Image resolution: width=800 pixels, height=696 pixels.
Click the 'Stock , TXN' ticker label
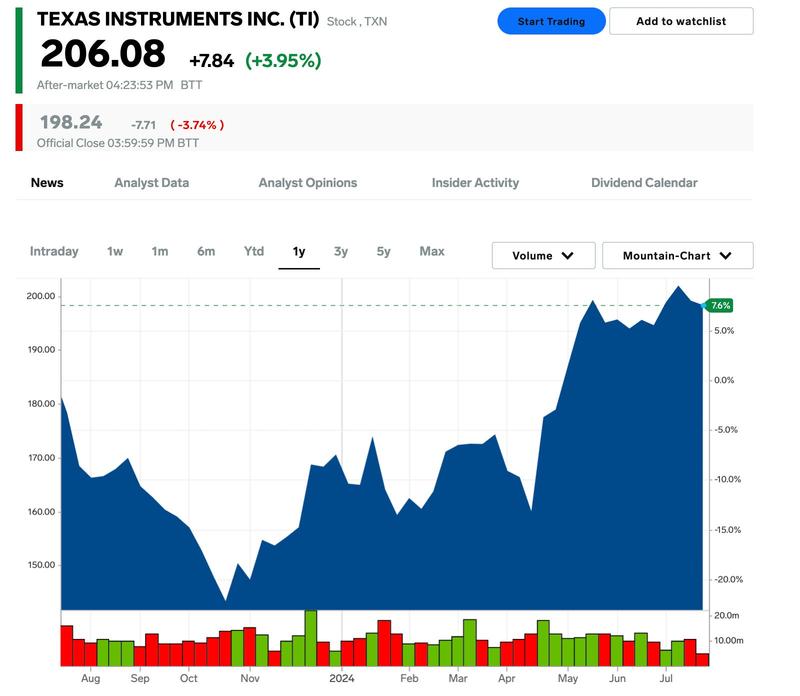[357, 21]
